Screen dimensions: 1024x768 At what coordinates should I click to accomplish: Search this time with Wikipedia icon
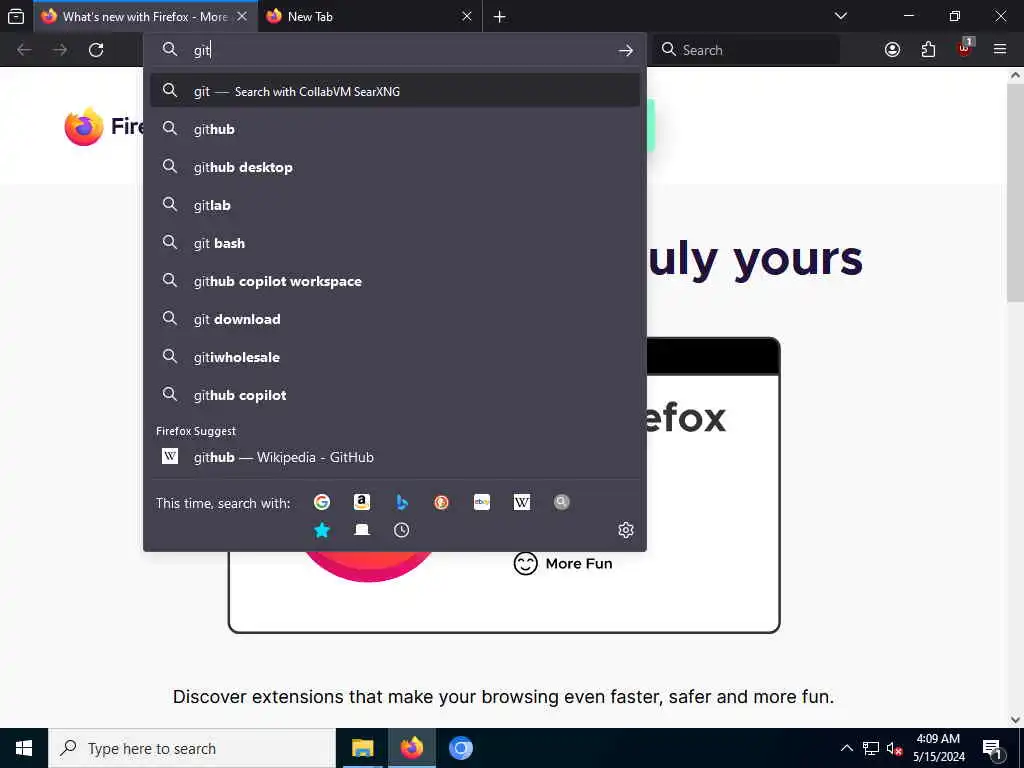coord(522,502)
